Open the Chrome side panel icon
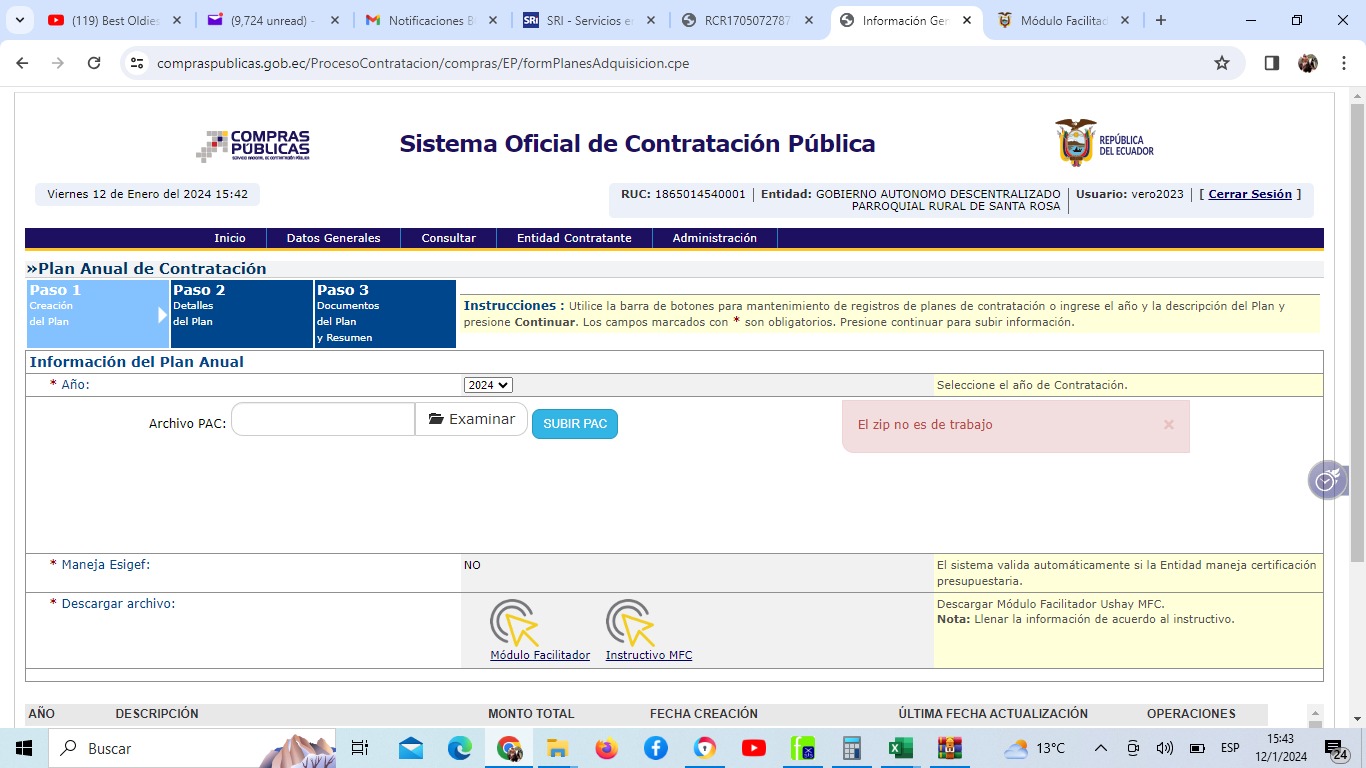The width and height of the screenshot is (1366, 768). (x=1271, y=63)
